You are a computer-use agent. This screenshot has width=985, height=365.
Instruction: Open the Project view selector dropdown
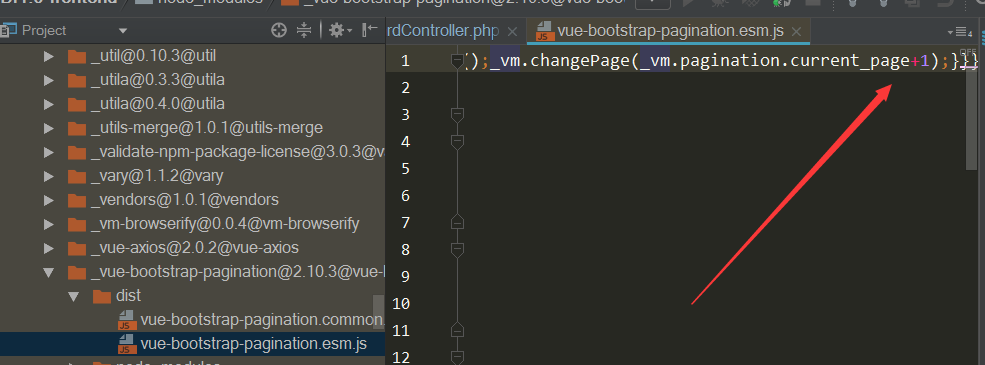pos(122,30)
